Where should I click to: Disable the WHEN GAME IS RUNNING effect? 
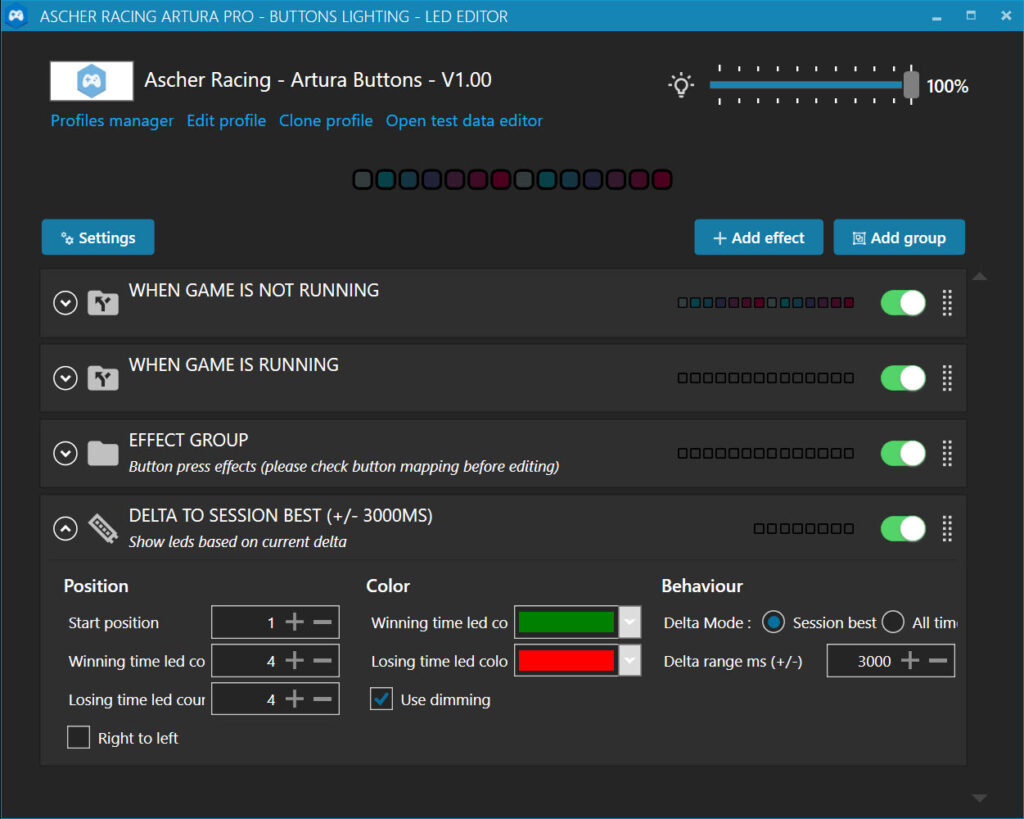(903, 378)
